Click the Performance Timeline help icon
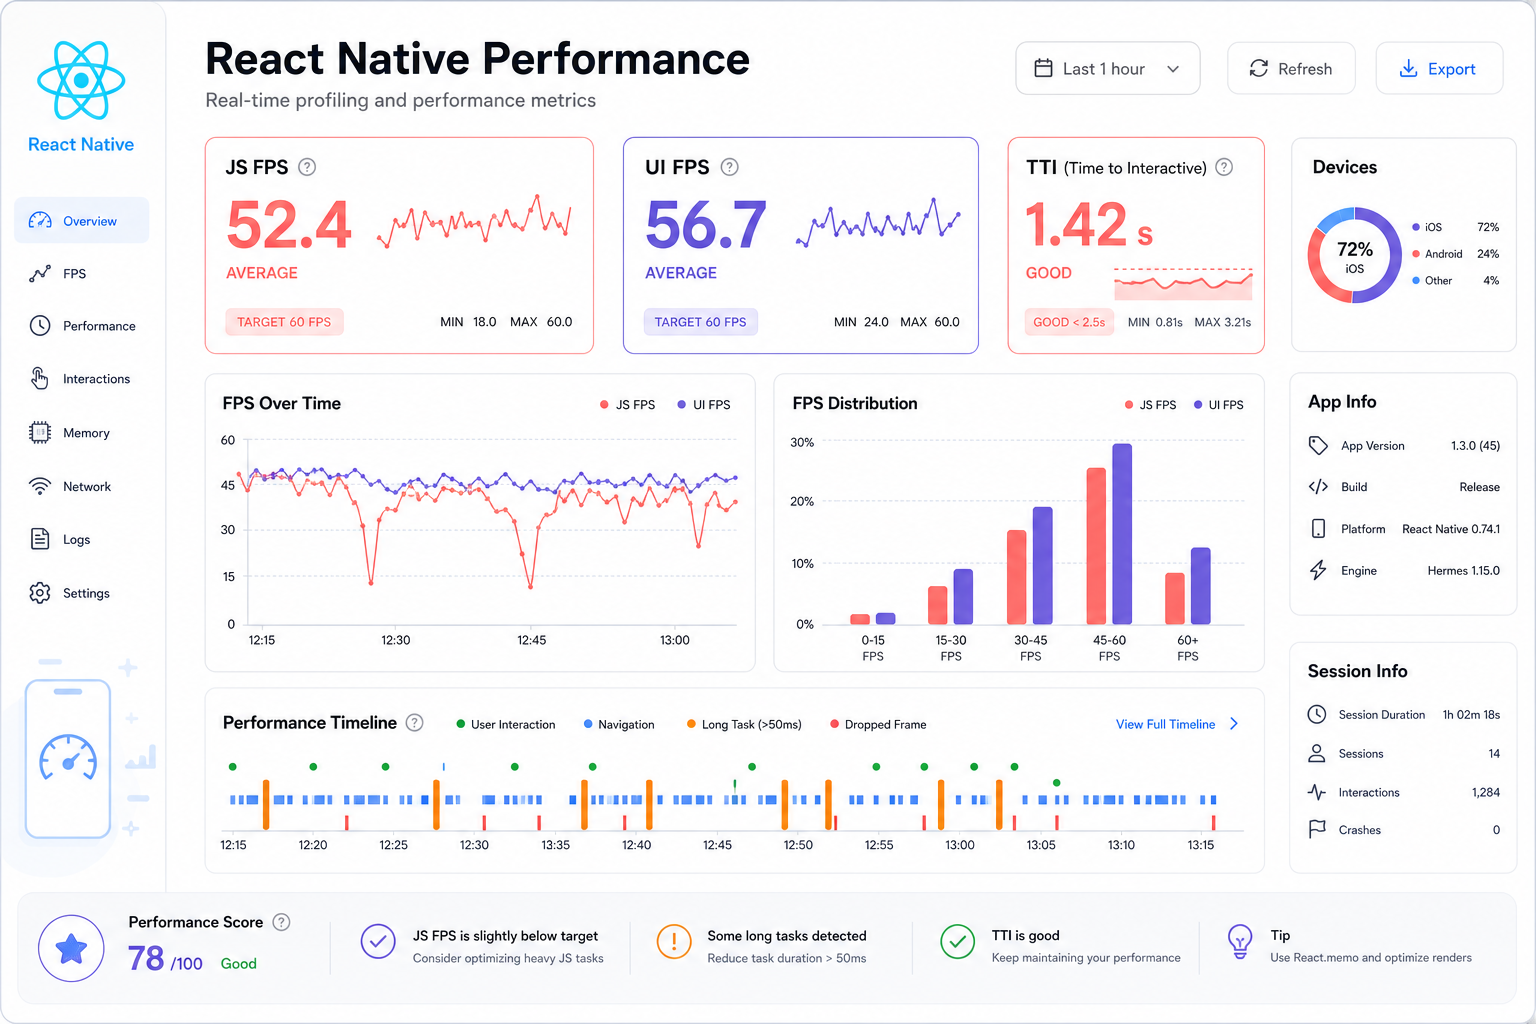Screen dimensions: 1536x1024 pos(415,722)
